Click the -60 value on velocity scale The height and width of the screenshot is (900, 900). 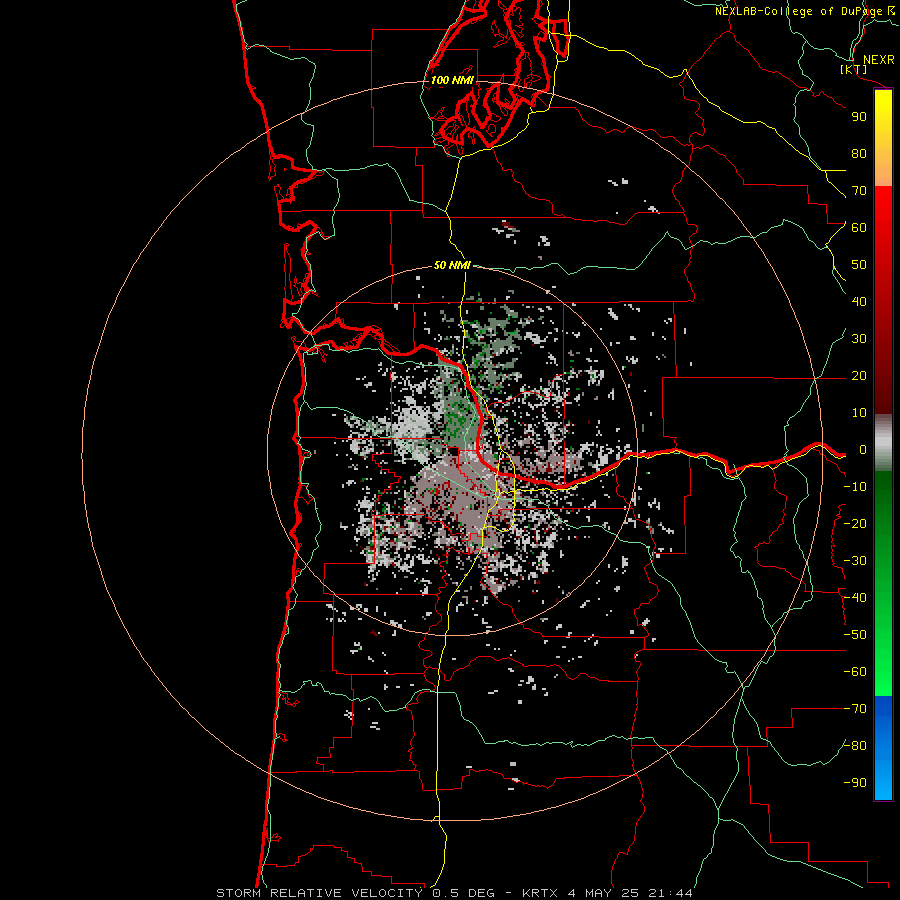pos(855,672)
